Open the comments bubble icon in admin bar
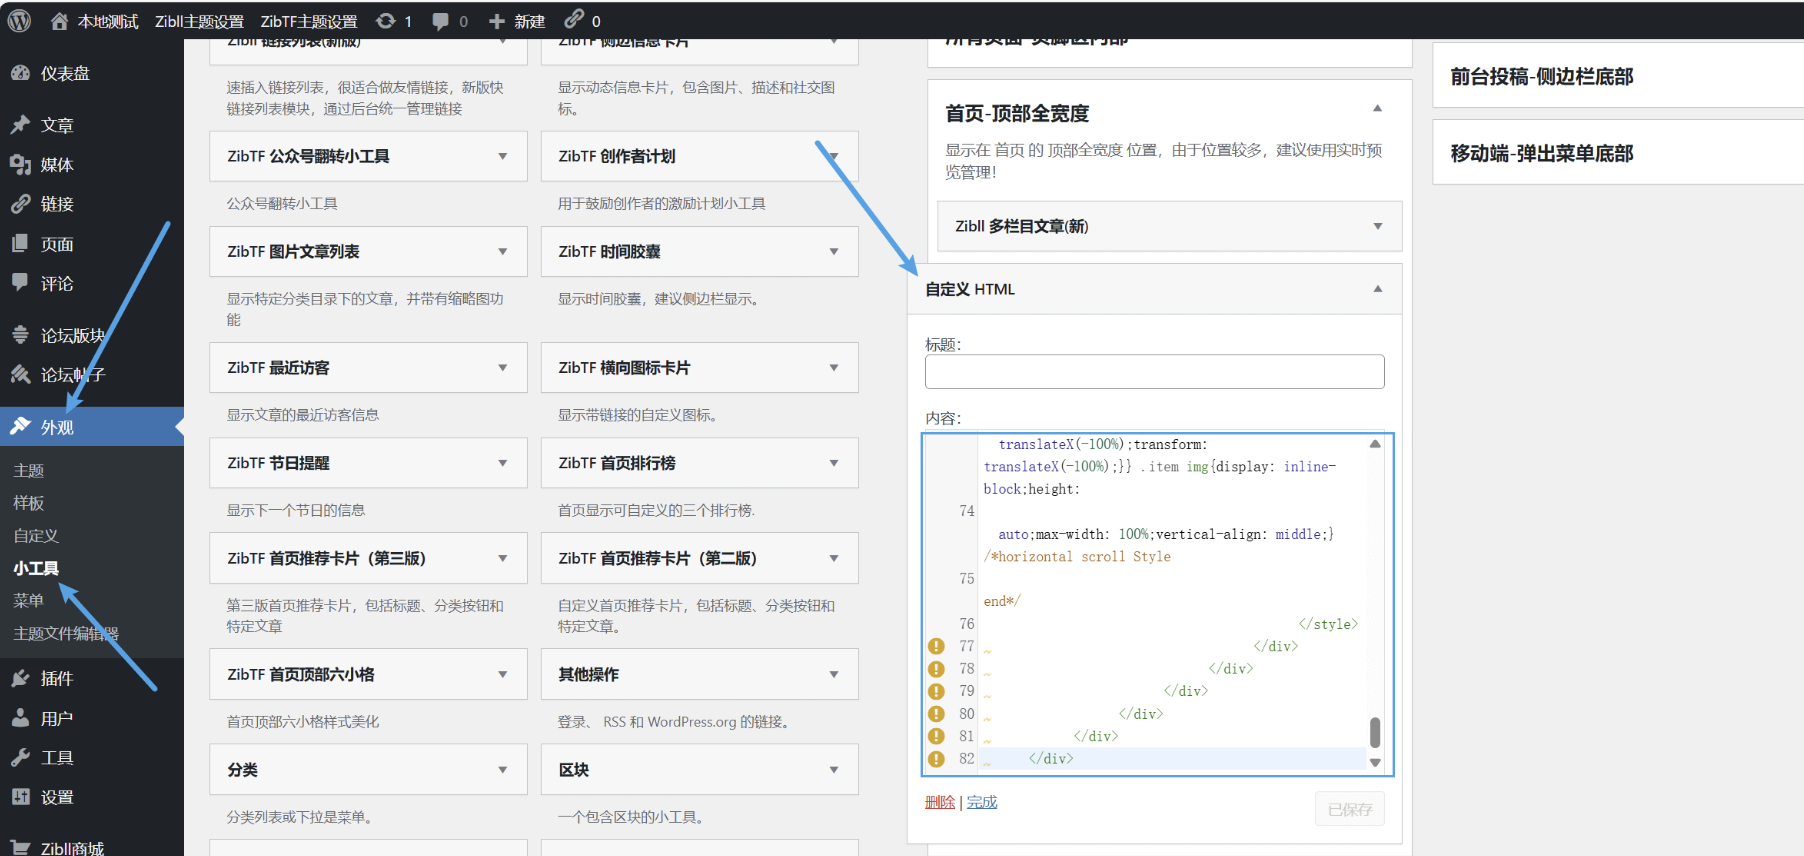1804x856 pixels. 440,21
